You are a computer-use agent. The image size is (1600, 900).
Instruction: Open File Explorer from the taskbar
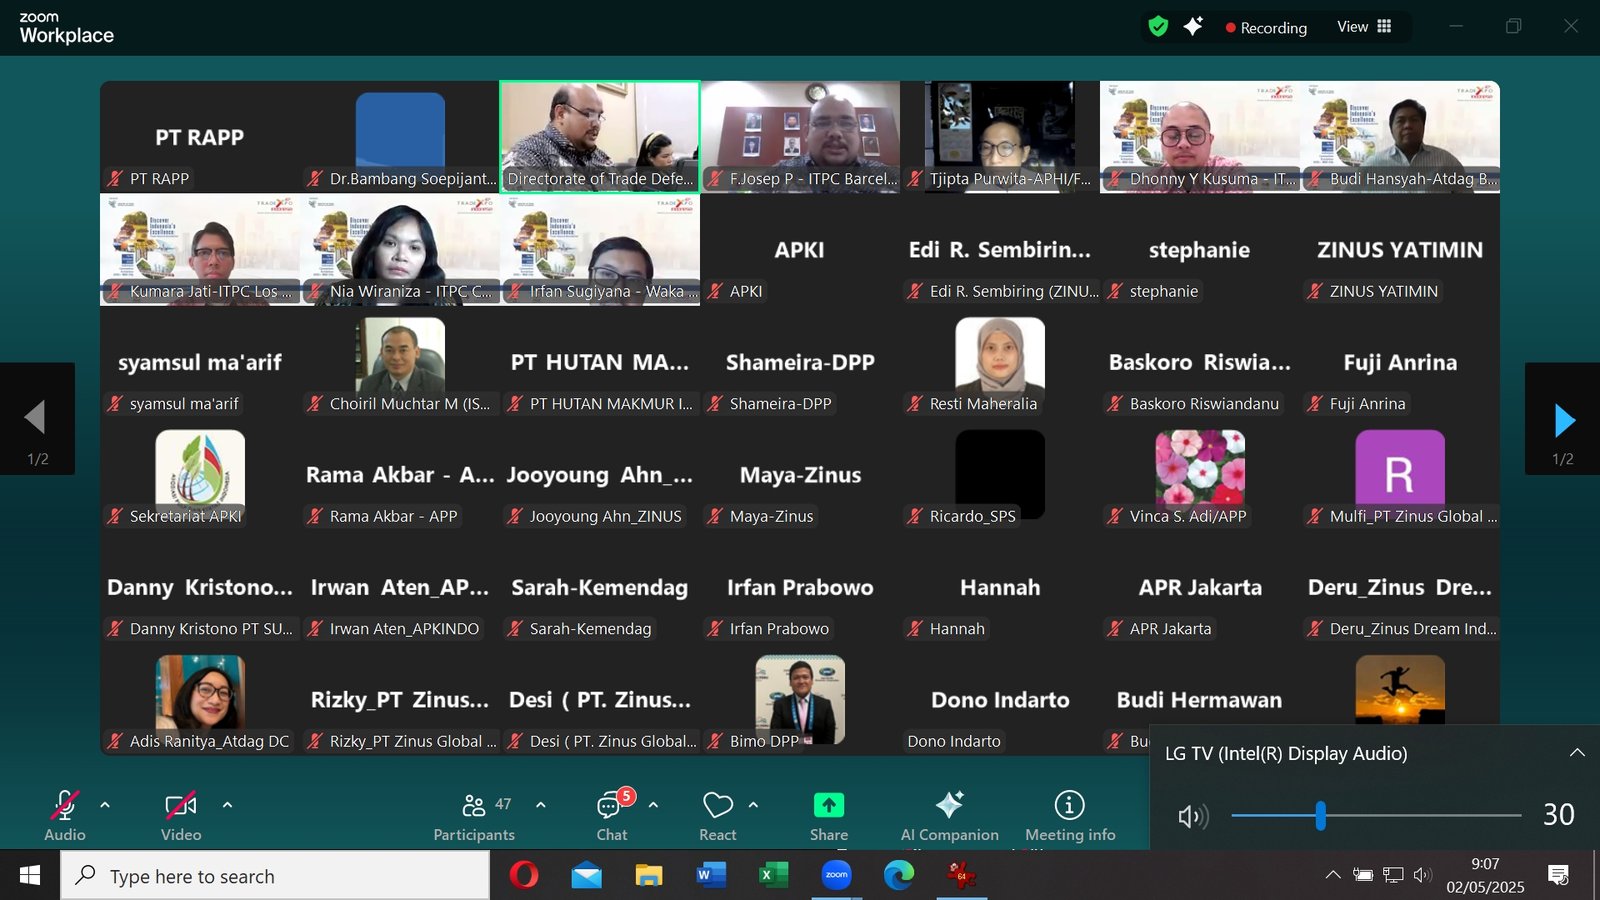649,876
